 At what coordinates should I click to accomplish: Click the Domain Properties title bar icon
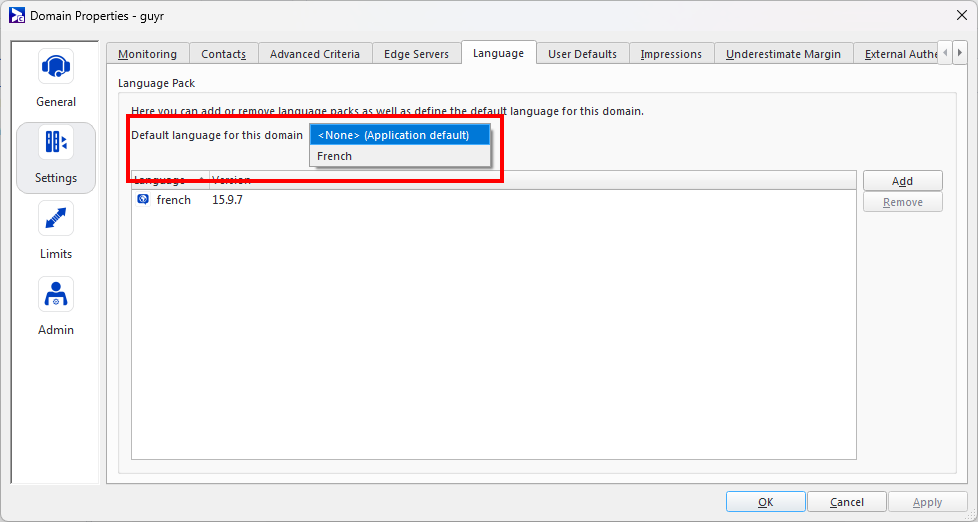(16, 15)
